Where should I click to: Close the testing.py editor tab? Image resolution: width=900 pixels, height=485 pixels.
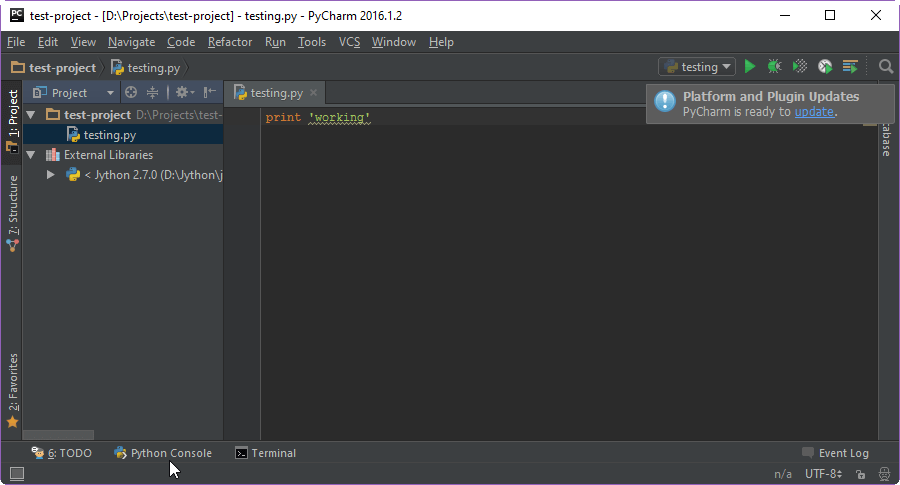(313, 92)
